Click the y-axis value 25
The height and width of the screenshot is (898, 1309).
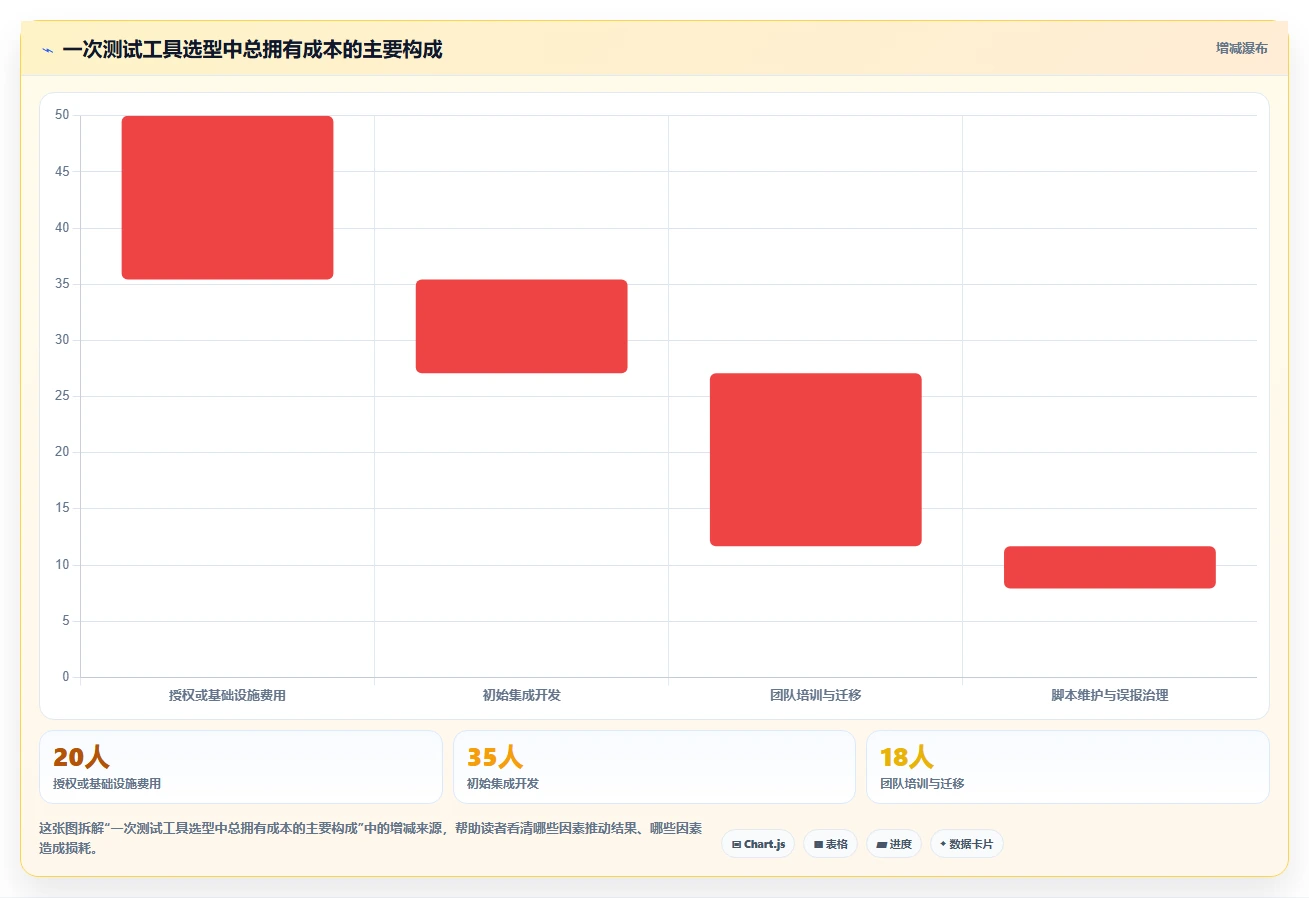(62, 396)
